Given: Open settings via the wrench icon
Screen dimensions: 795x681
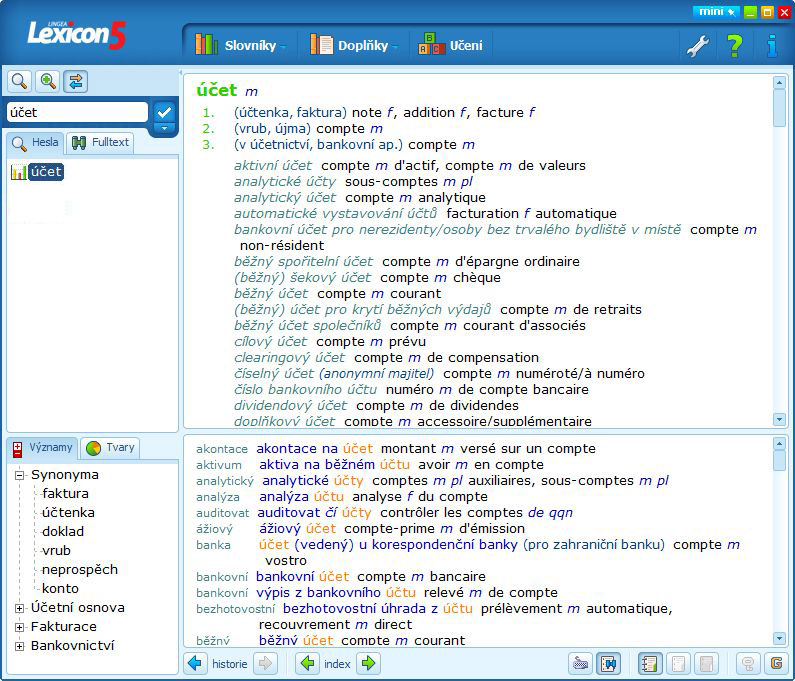Looking at the screenshot, I should point(698,46).
